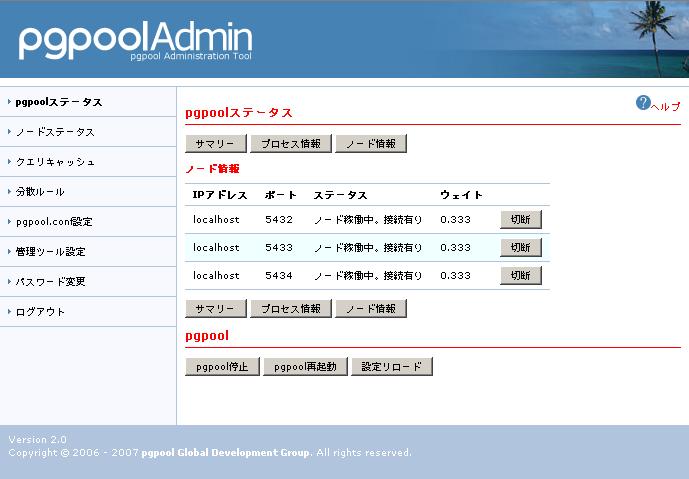
Task: Select port value 5433 in table
Action: coord(279,247)
